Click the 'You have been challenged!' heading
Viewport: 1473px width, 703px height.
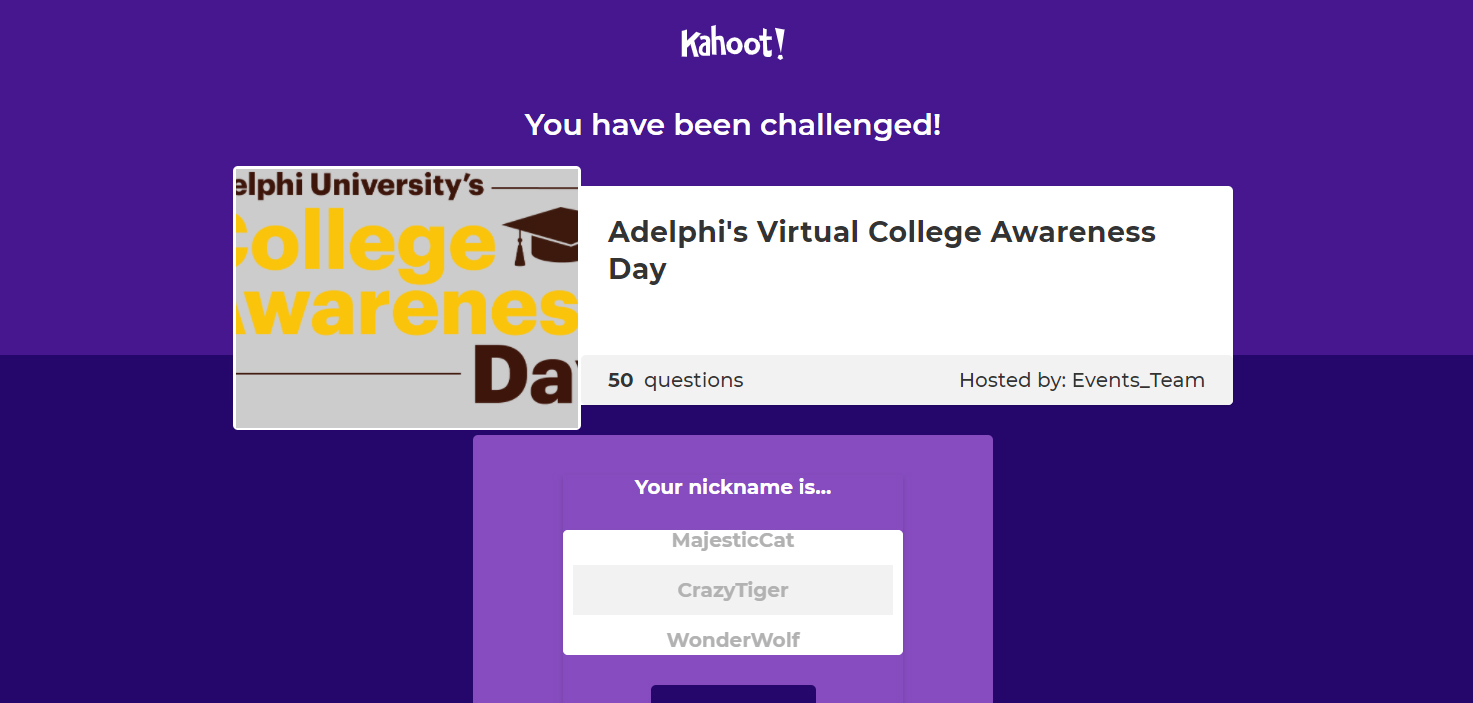(733, 125)
